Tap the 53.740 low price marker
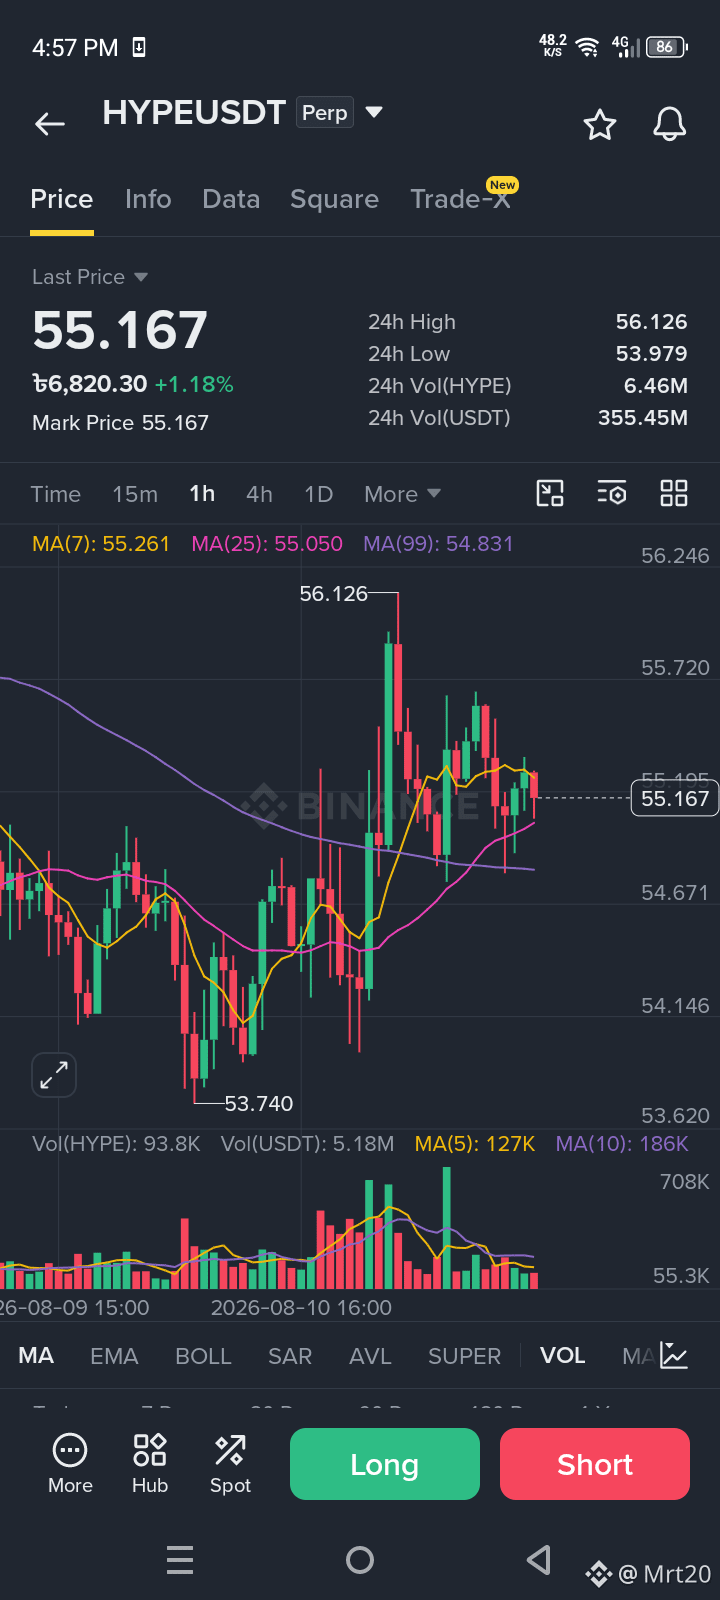This screenshot has width=720, height=1600. [x=259, y=1104]
